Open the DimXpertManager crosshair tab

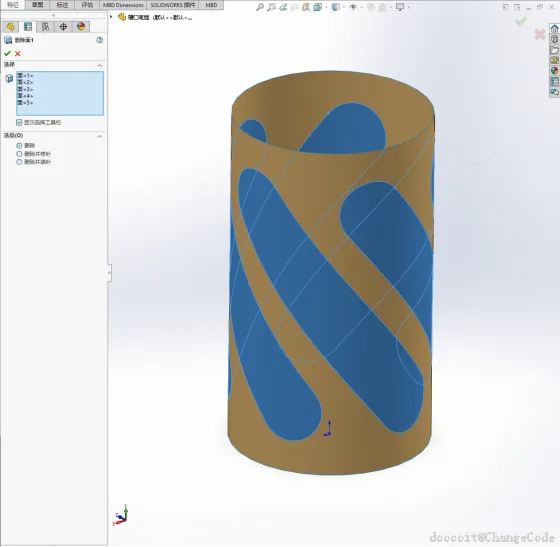[63, 27]
